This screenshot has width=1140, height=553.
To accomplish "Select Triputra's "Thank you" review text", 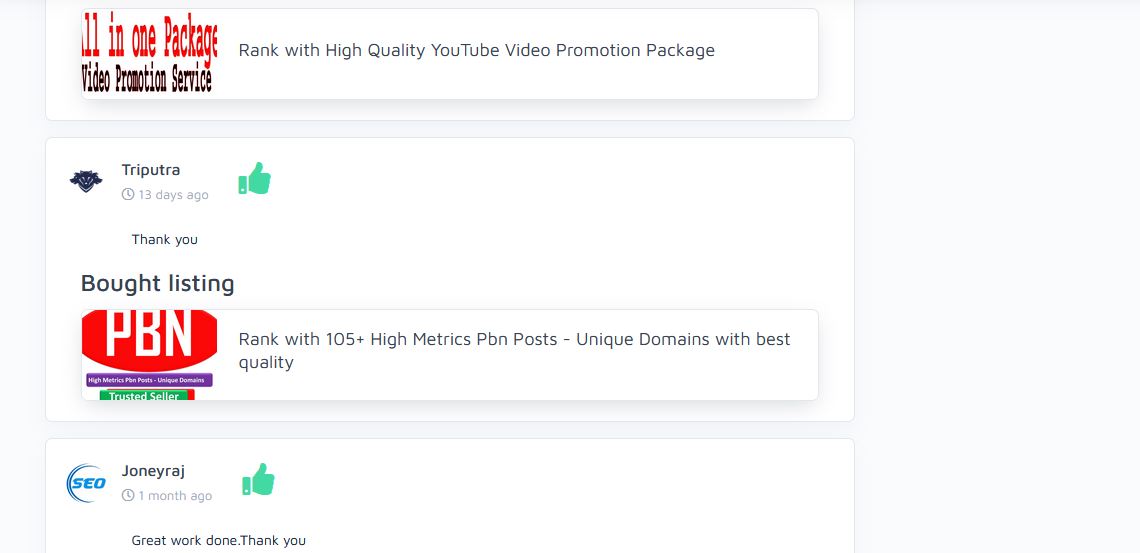I will 165,240.
